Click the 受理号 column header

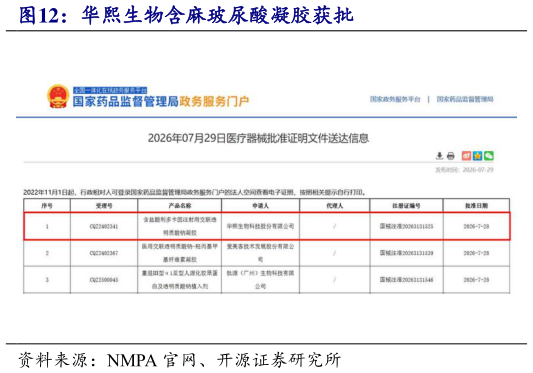tap(104, 206)
